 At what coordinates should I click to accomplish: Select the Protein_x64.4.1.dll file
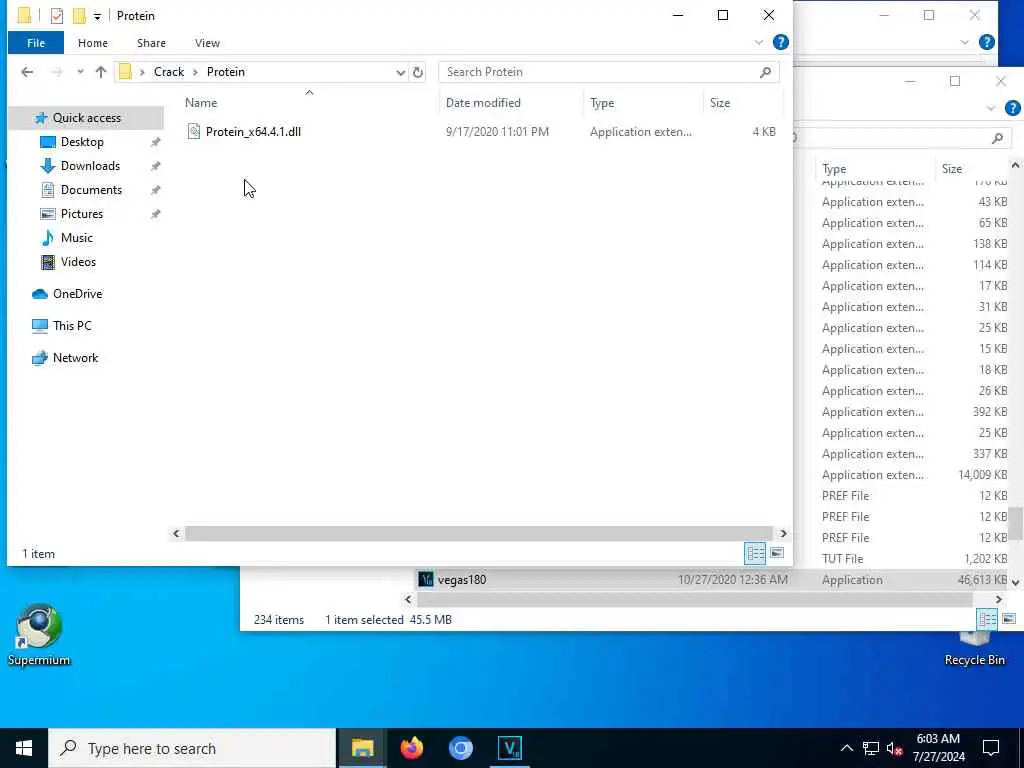(253, 132)
